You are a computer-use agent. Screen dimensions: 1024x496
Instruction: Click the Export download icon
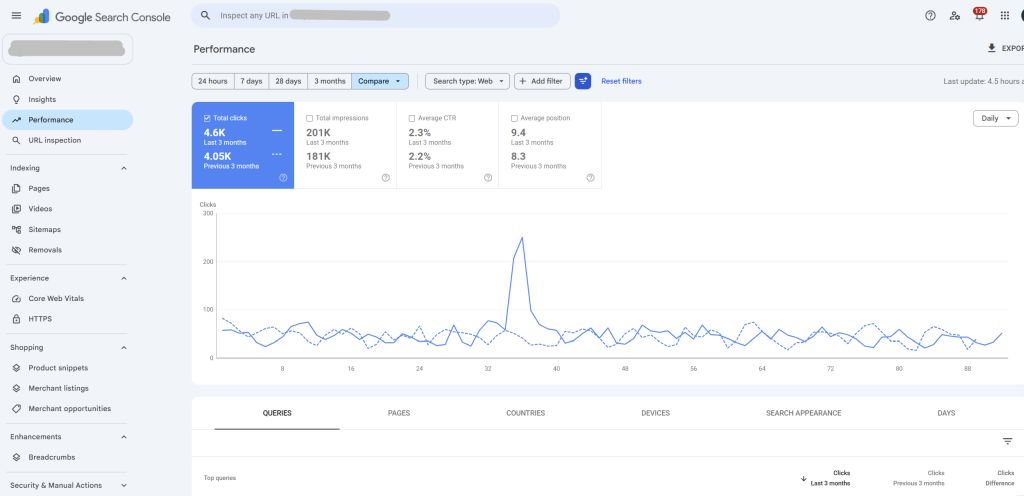(x=991, y=48)
